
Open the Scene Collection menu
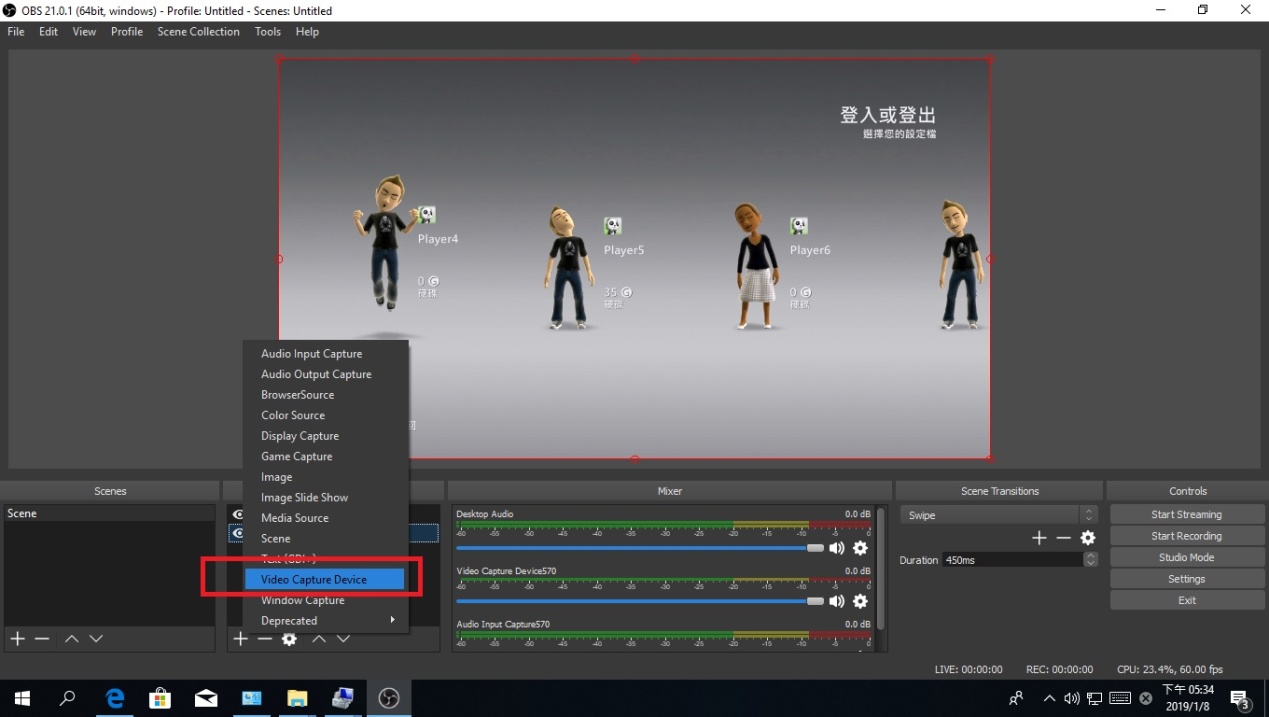(x=198, y=32)
